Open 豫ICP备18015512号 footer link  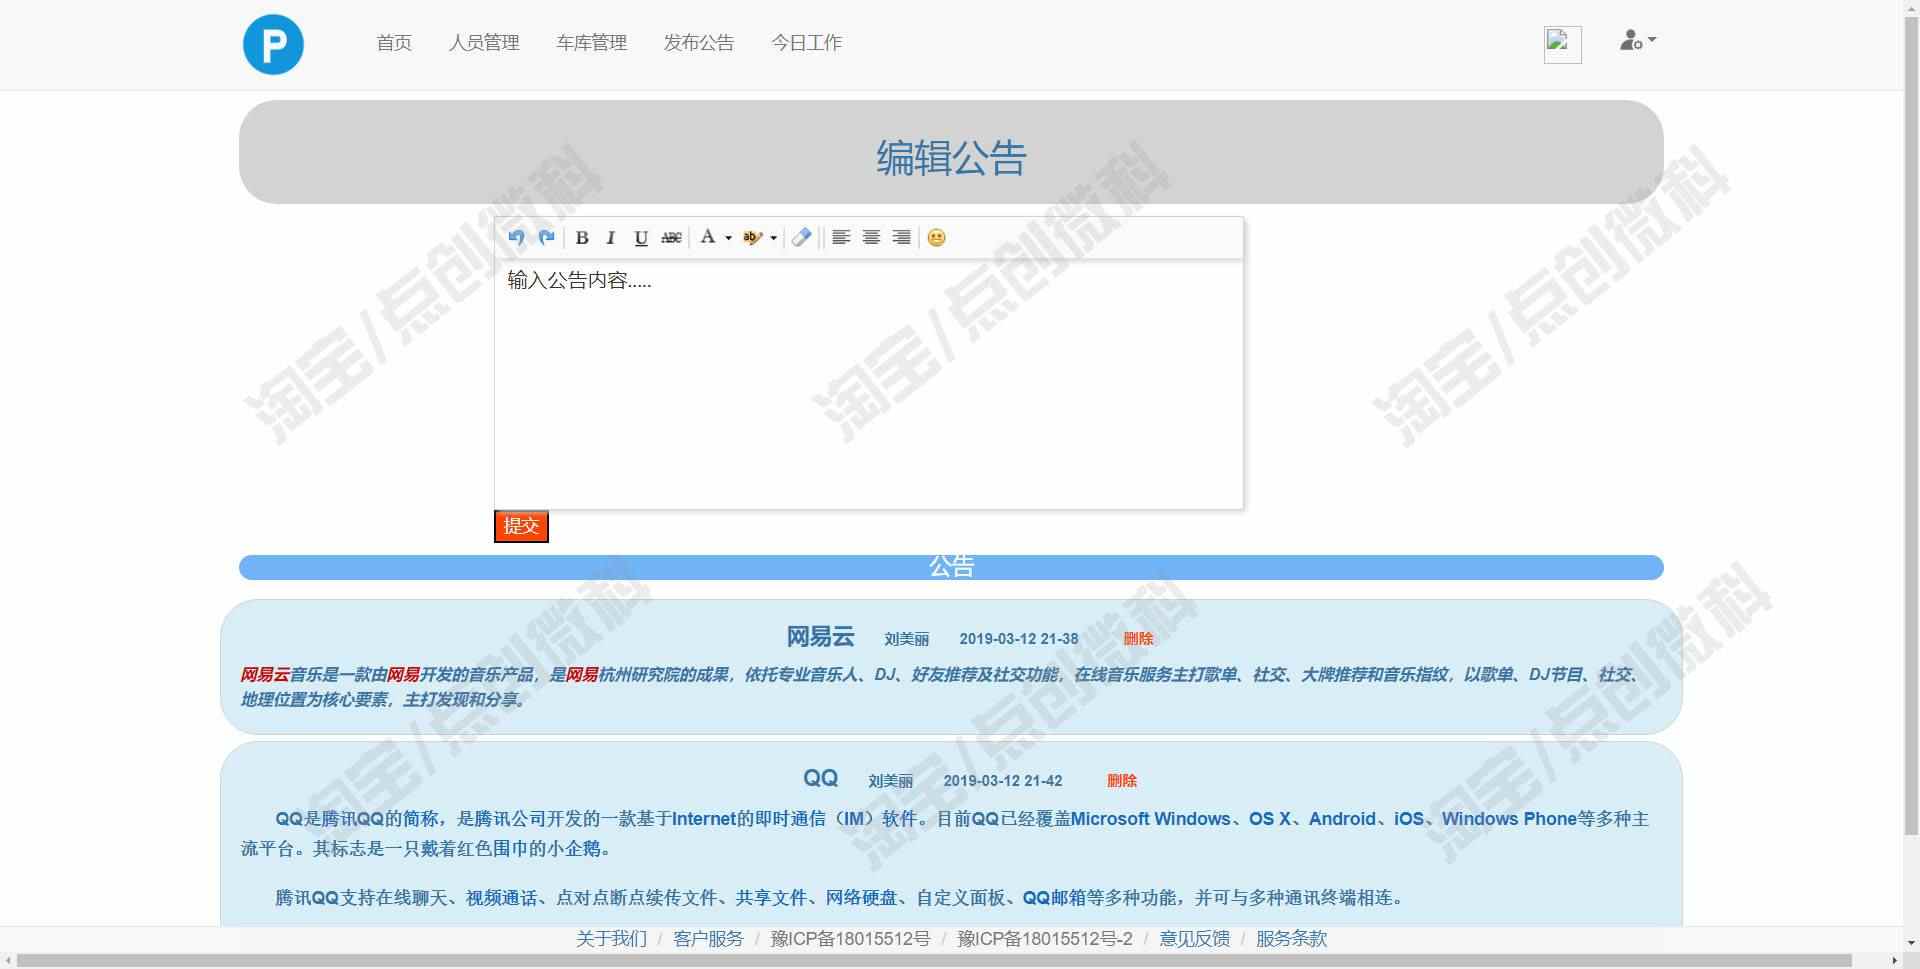point(850,939)
